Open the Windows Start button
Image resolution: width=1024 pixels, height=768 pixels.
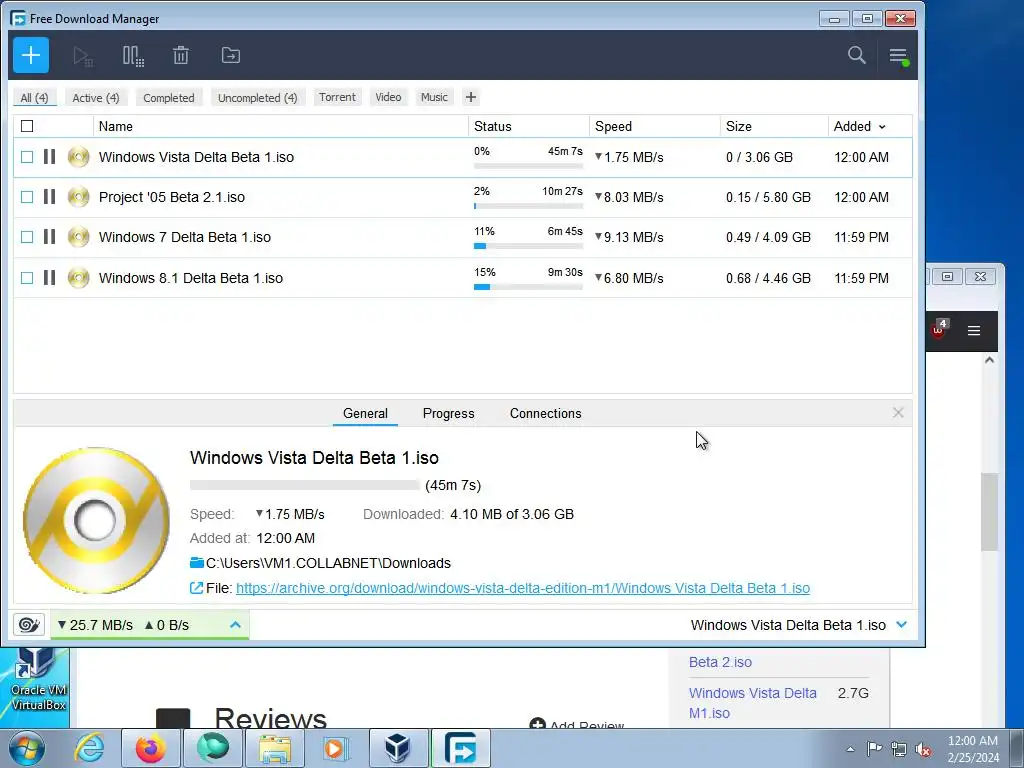[26, 748]
